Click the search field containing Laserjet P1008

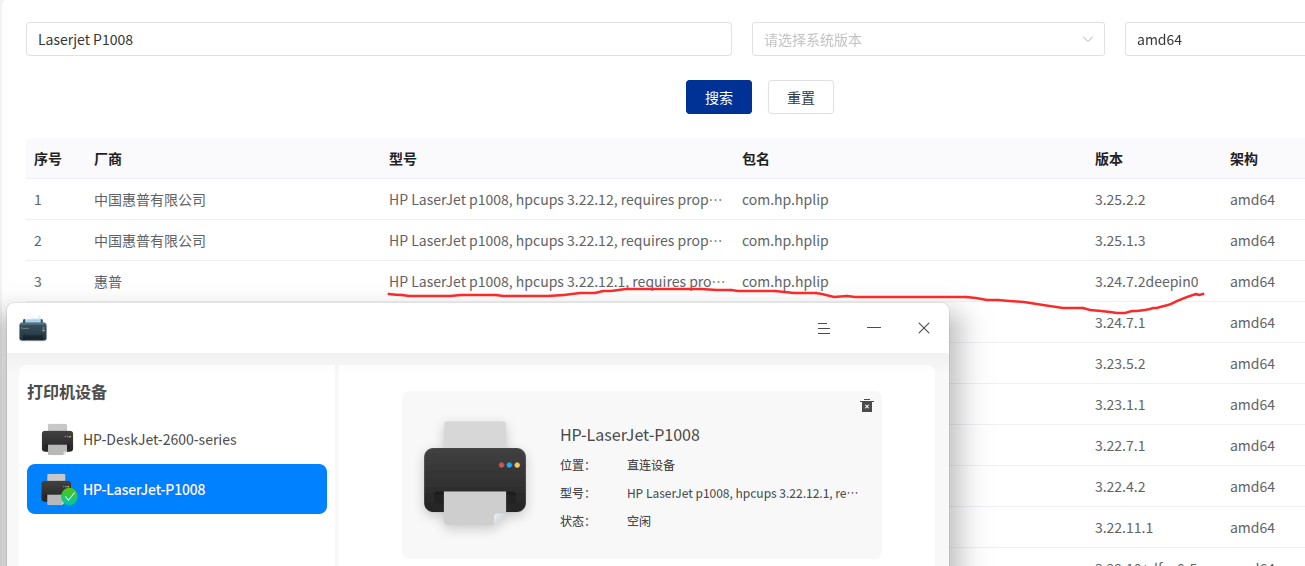click(379, 39)
